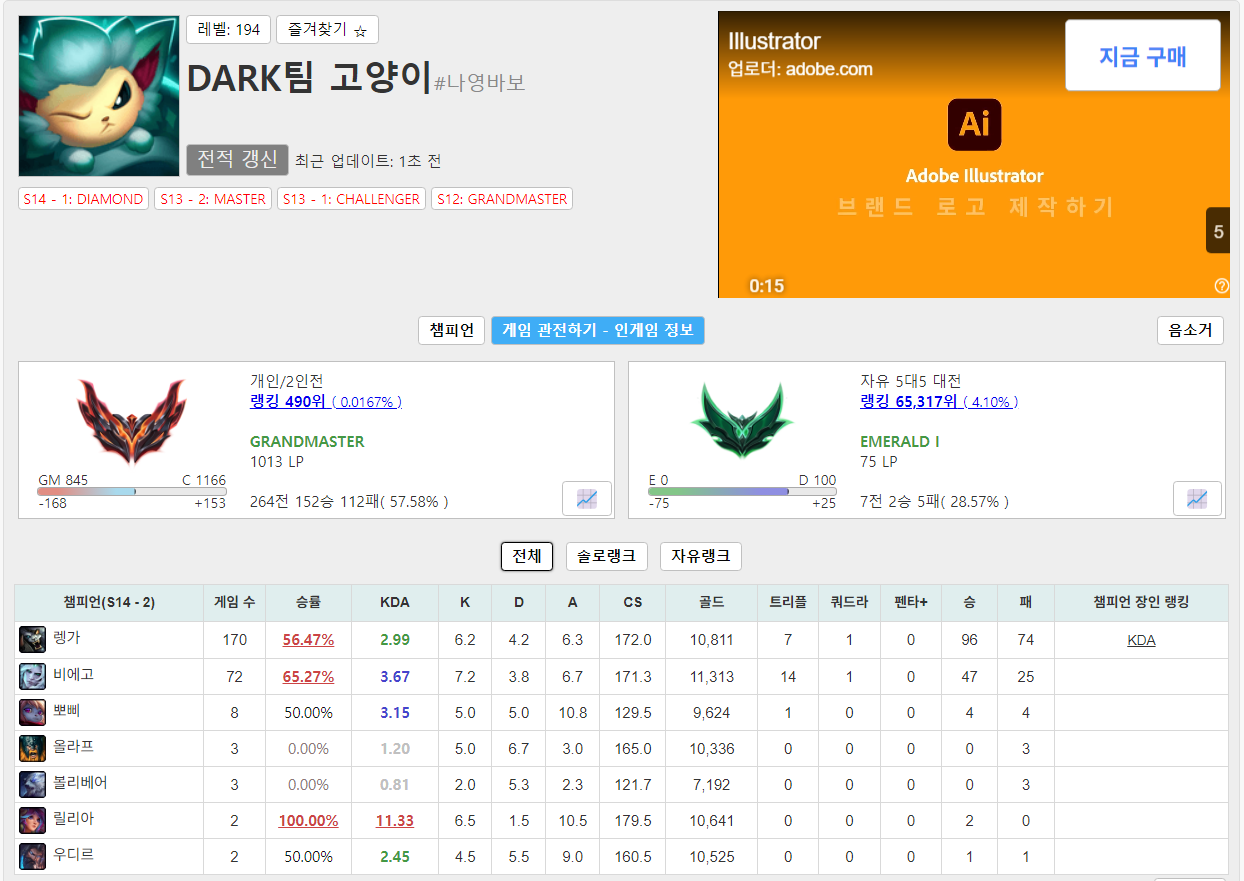Click the Viego (비에고) champion icon
Image resolution: width=1244 pixels, height=881 pixels.
pos(33,676)
